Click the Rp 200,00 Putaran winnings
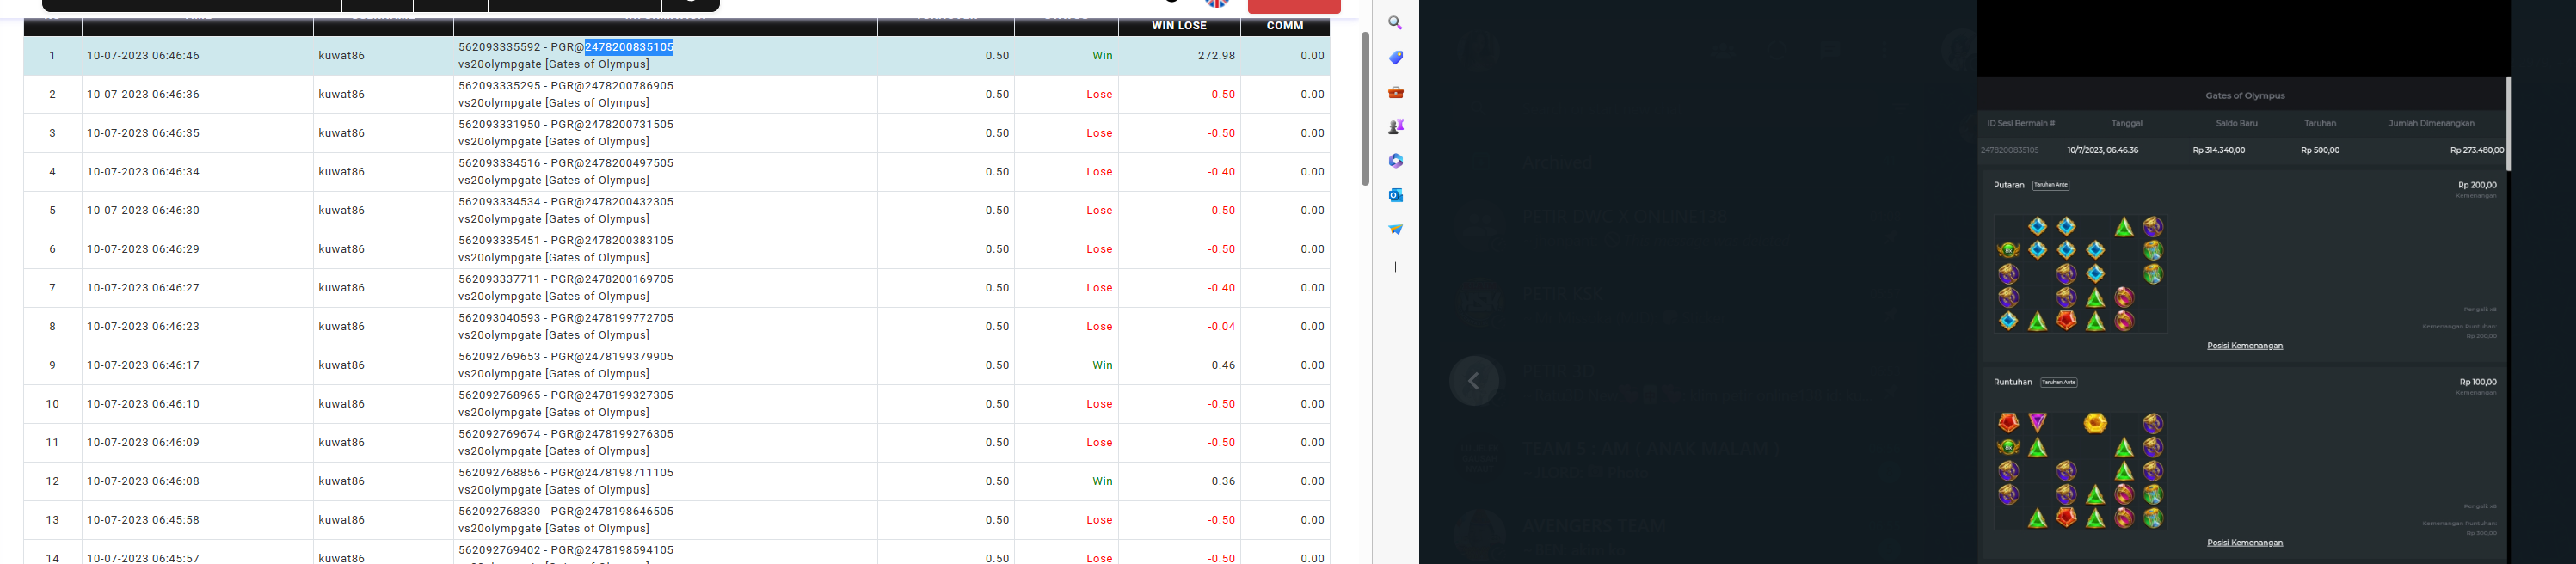 [x=2476, y=185]
